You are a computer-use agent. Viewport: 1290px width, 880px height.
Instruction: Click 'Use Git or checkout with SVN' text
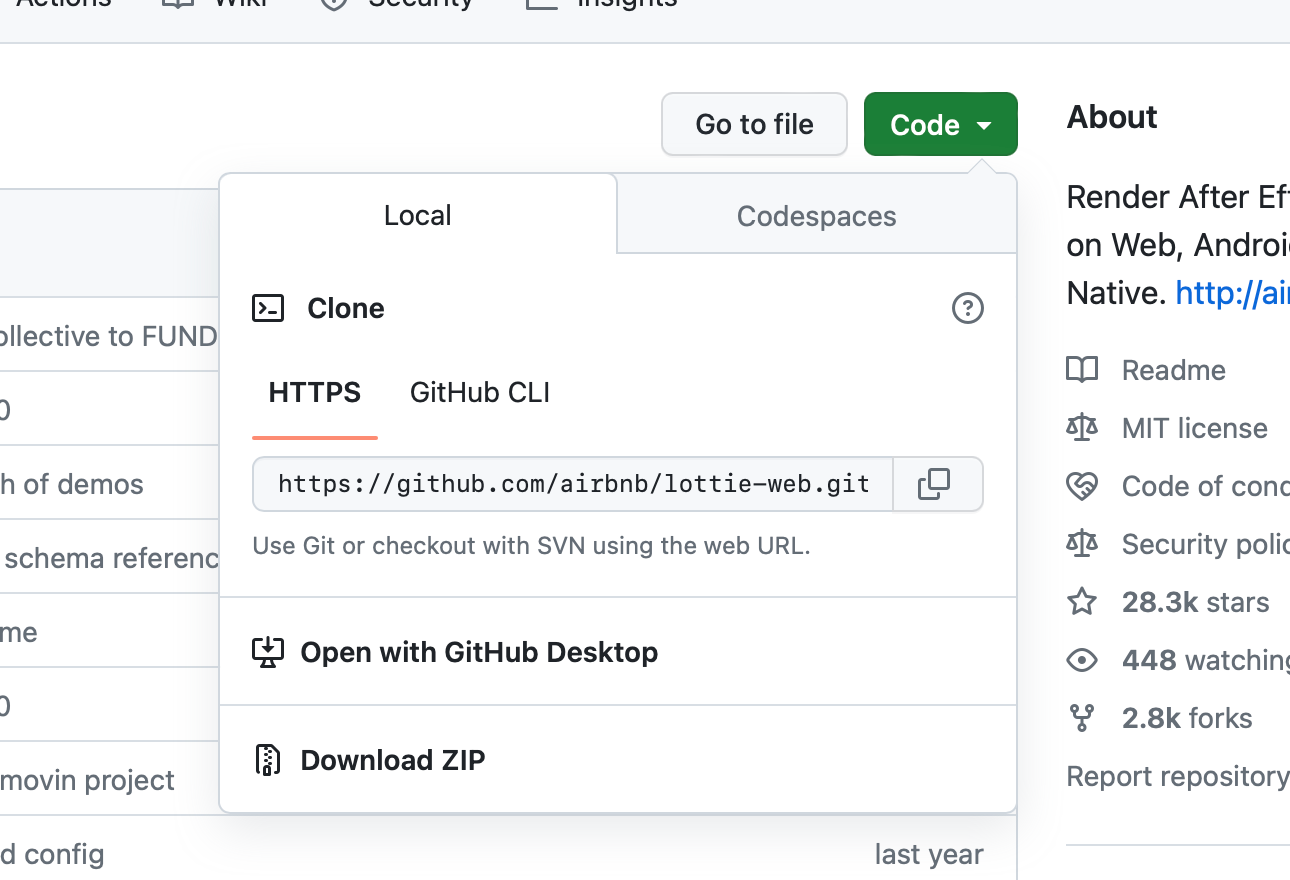coord(531,546)
